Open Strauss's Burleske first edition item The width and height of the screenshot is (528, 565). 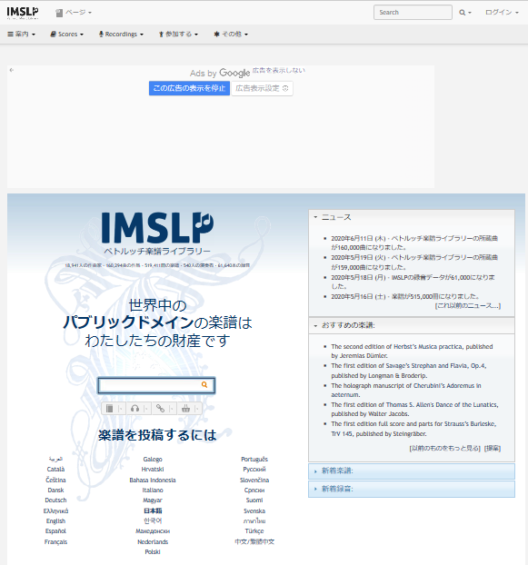(x=414, y=428)
